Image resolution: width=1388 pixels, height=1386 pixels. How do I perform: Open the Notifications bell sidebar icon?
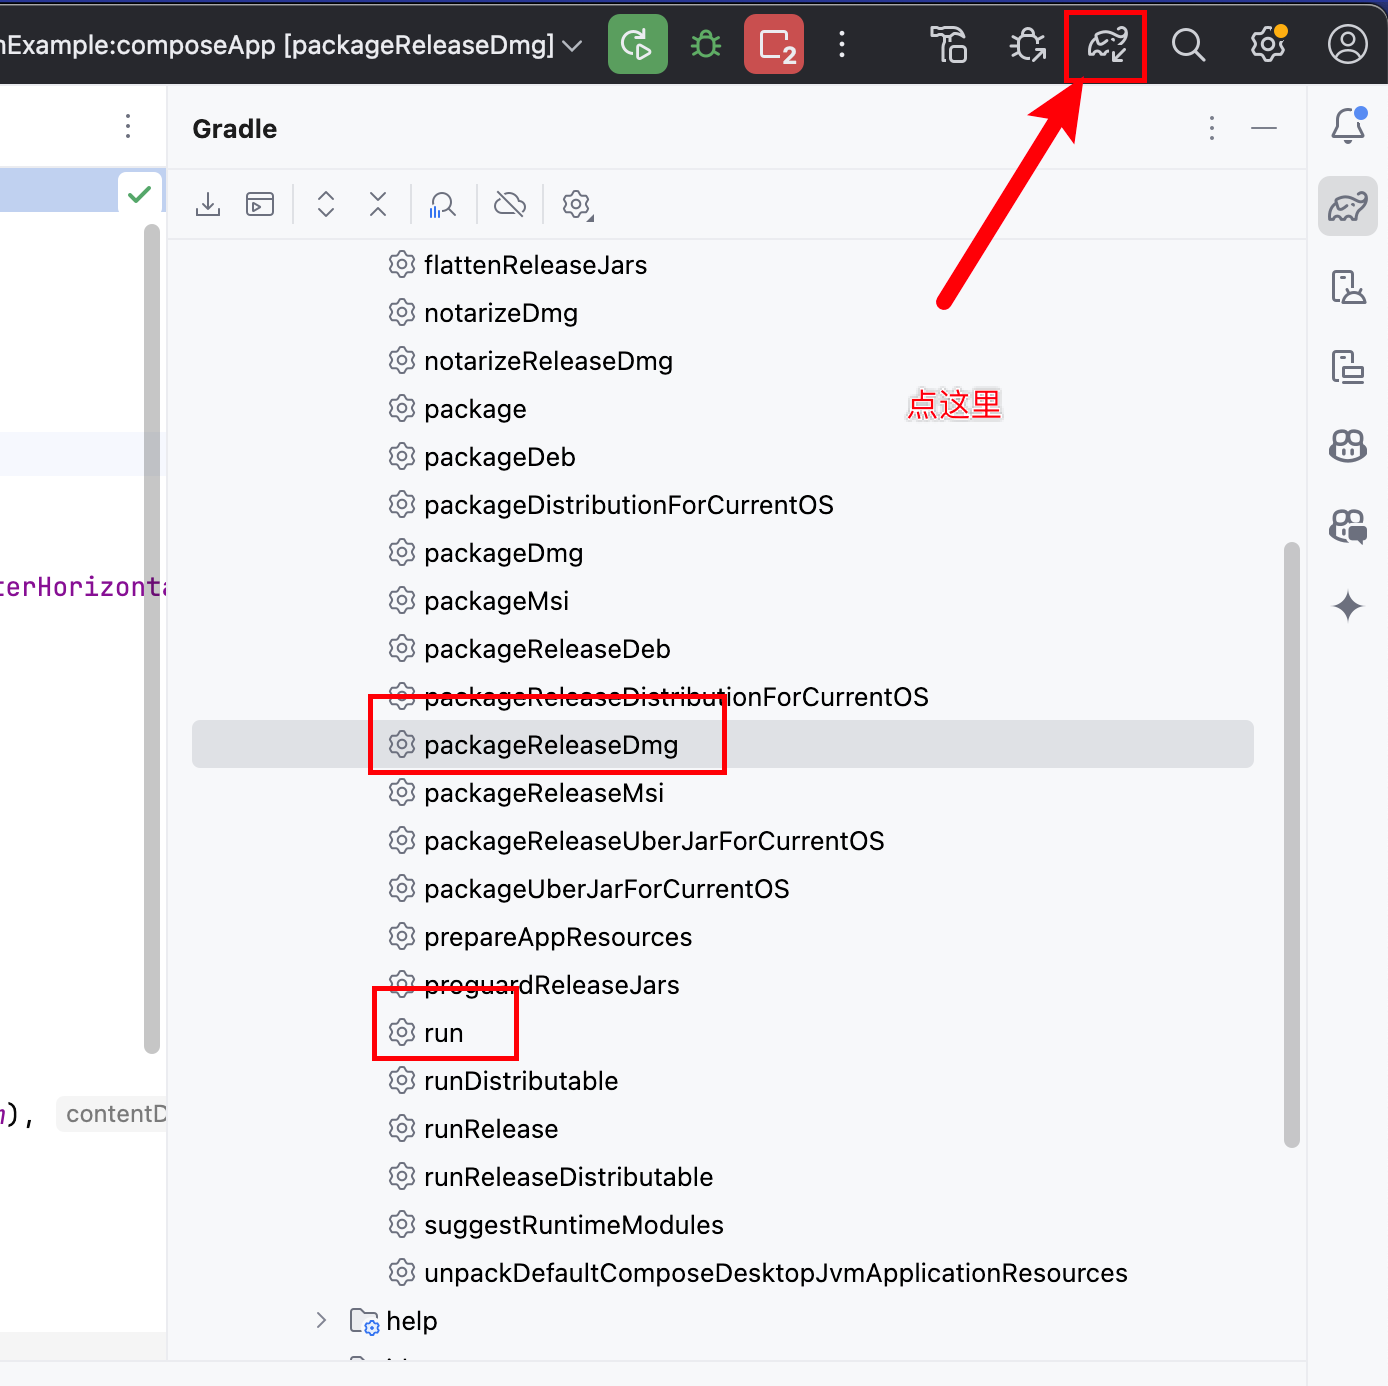coord(1348,126)
